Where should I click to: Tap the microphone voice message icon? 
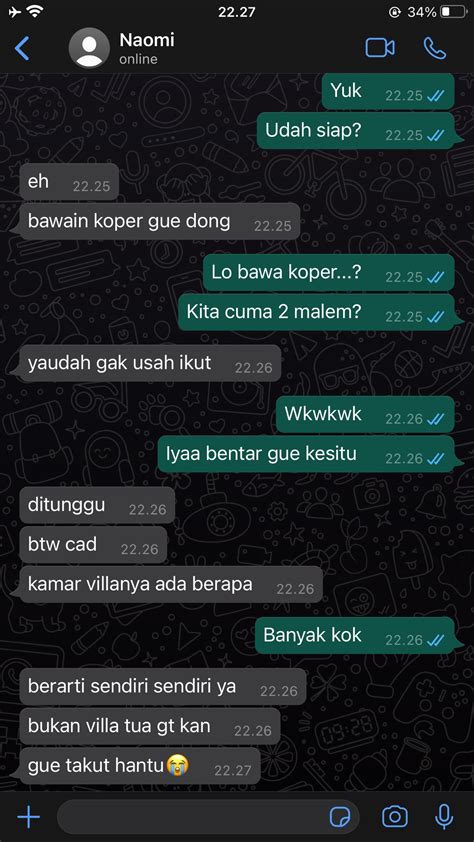tap(444, 817)
